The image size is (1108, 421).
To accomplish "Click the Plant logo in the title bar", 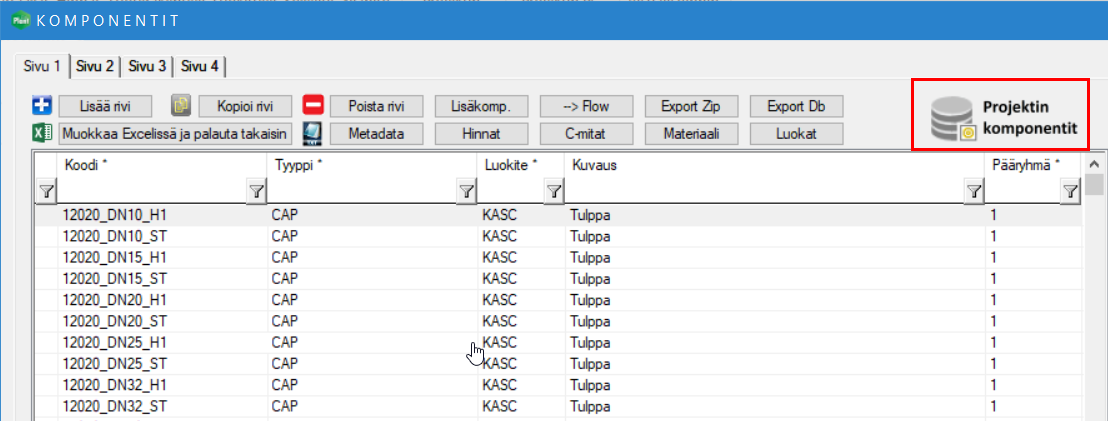I will coord(21,20).
